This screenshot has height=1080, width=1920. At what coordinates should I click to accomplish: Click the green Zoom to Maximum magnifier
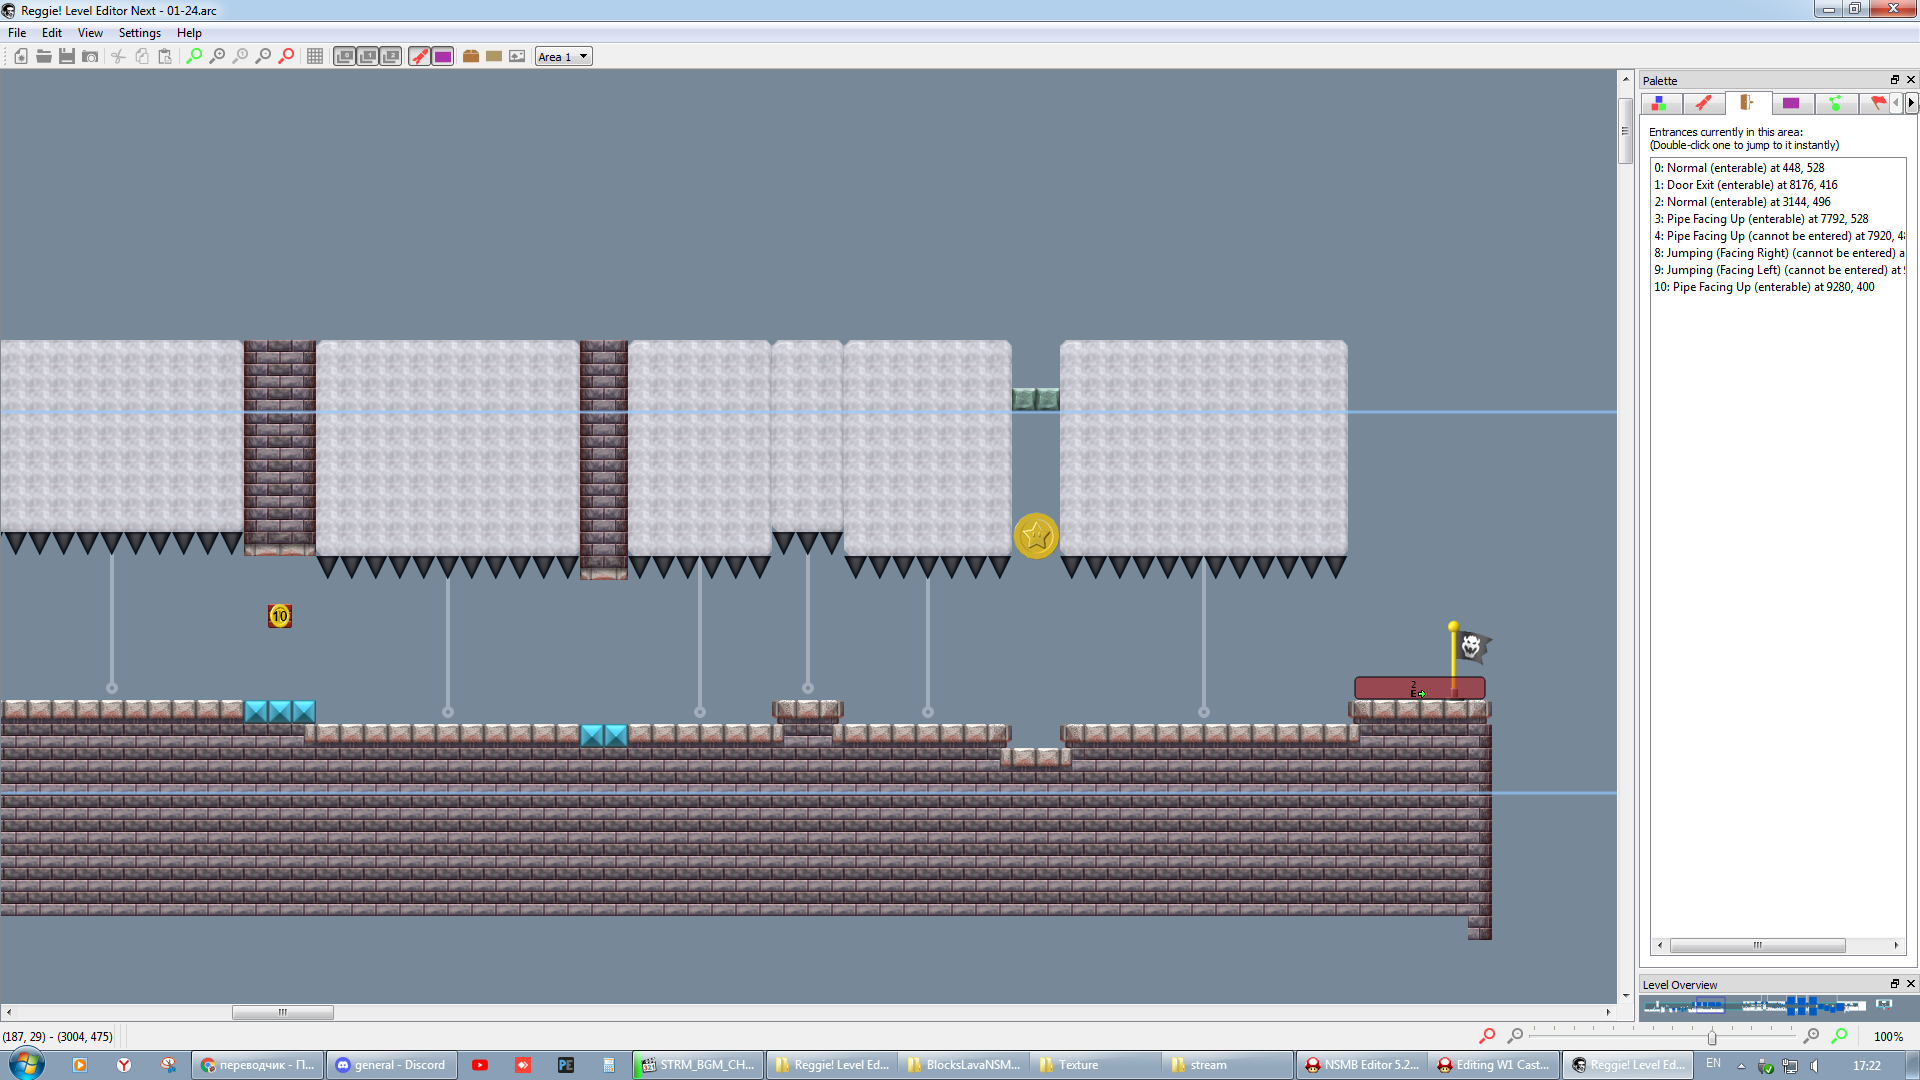pyautogui.click(x=194, y=56)
